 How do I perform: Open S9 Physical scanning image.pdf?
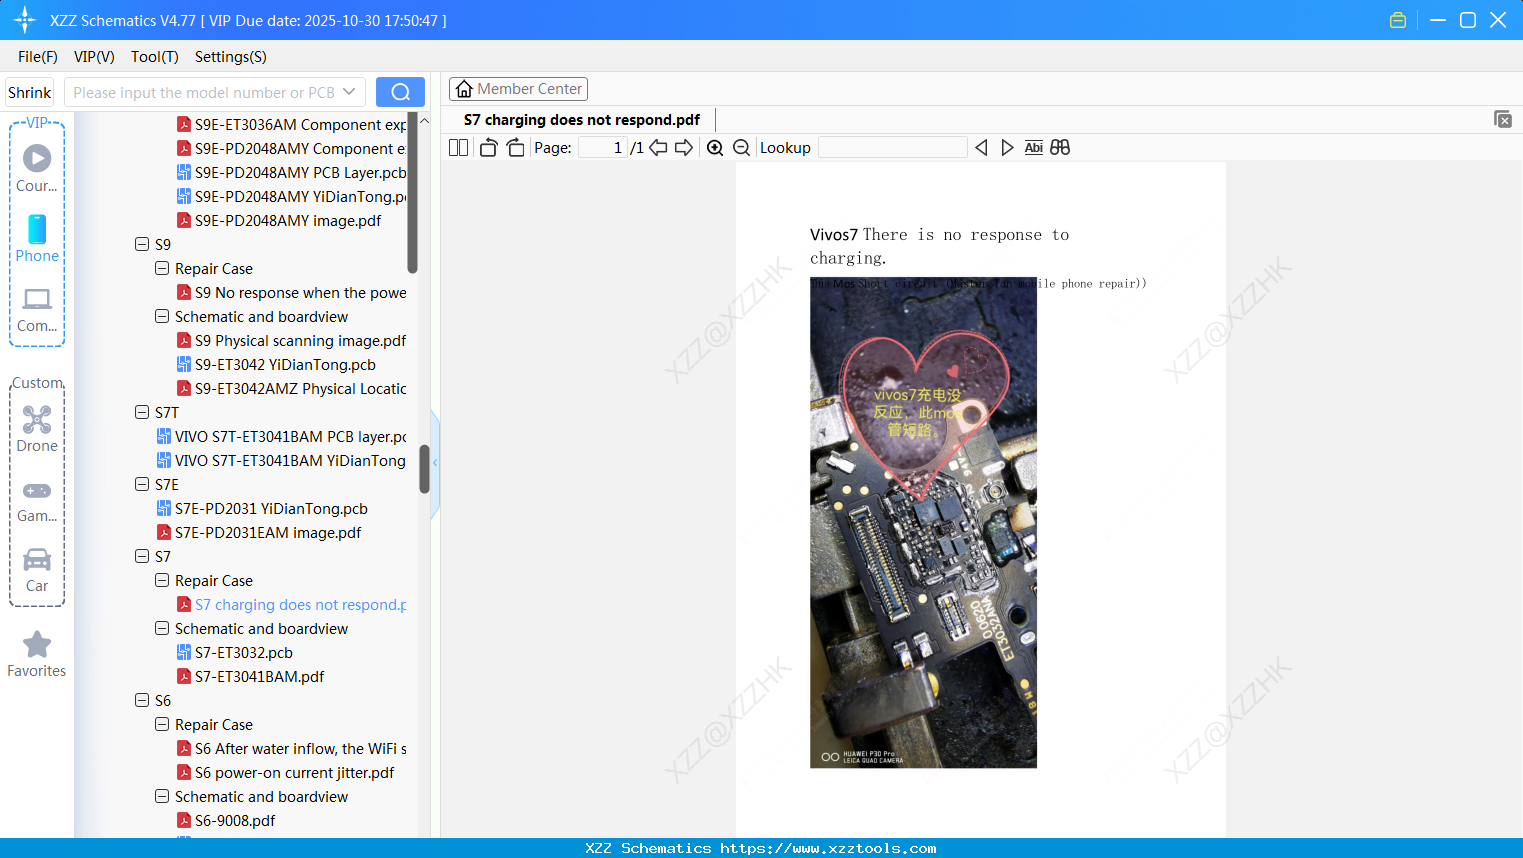292,340
